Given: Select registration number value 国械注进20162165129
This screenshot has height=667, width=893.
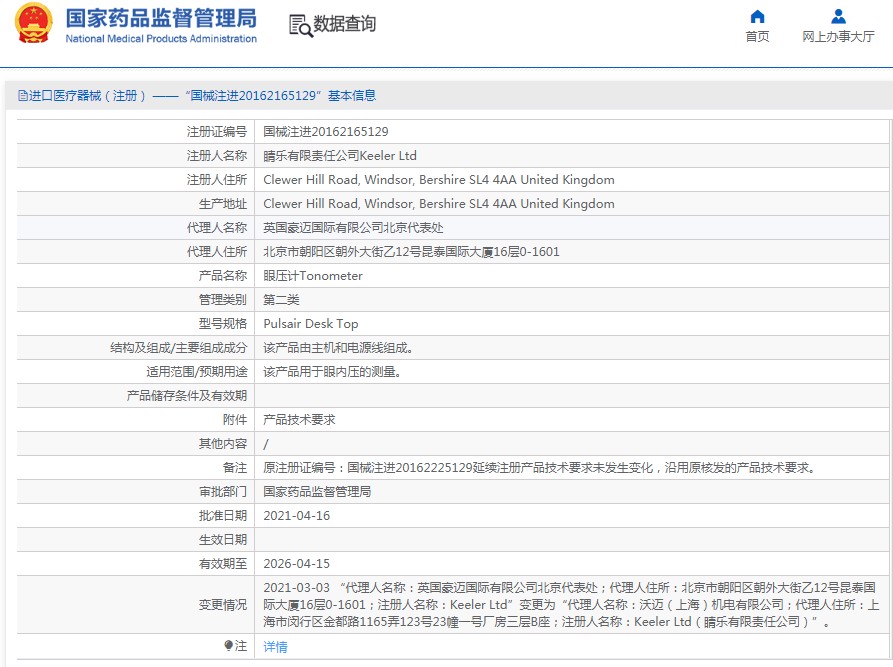Looking at the screenshot, I should [x=326, y=132].
